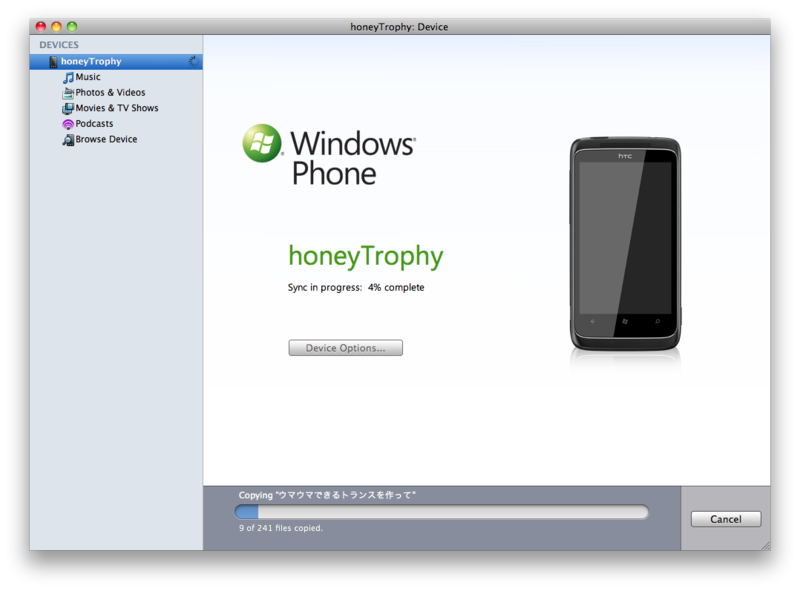This screenshot has width=800, height=591.
Task: Open Browse Device in sidebar
Action: (x=106, y=139)
